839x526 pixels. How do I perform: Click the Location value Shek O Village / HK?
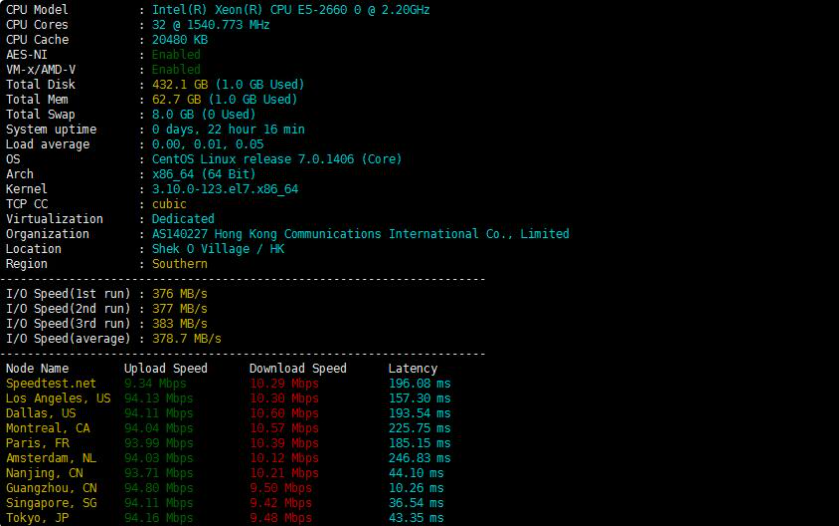click(218, 249)
